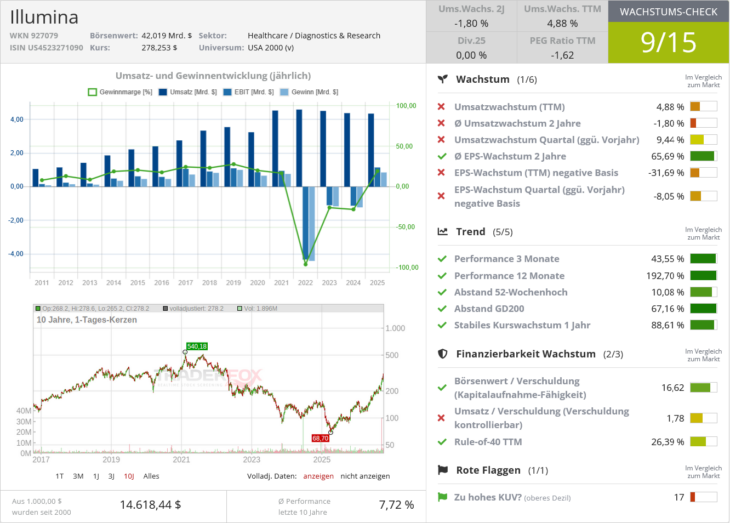Screen dimensions: 730x523
Task: Click green check beside Börsenwert / Verschuldung
Action: pyautogui.click(x=442, y=387)
